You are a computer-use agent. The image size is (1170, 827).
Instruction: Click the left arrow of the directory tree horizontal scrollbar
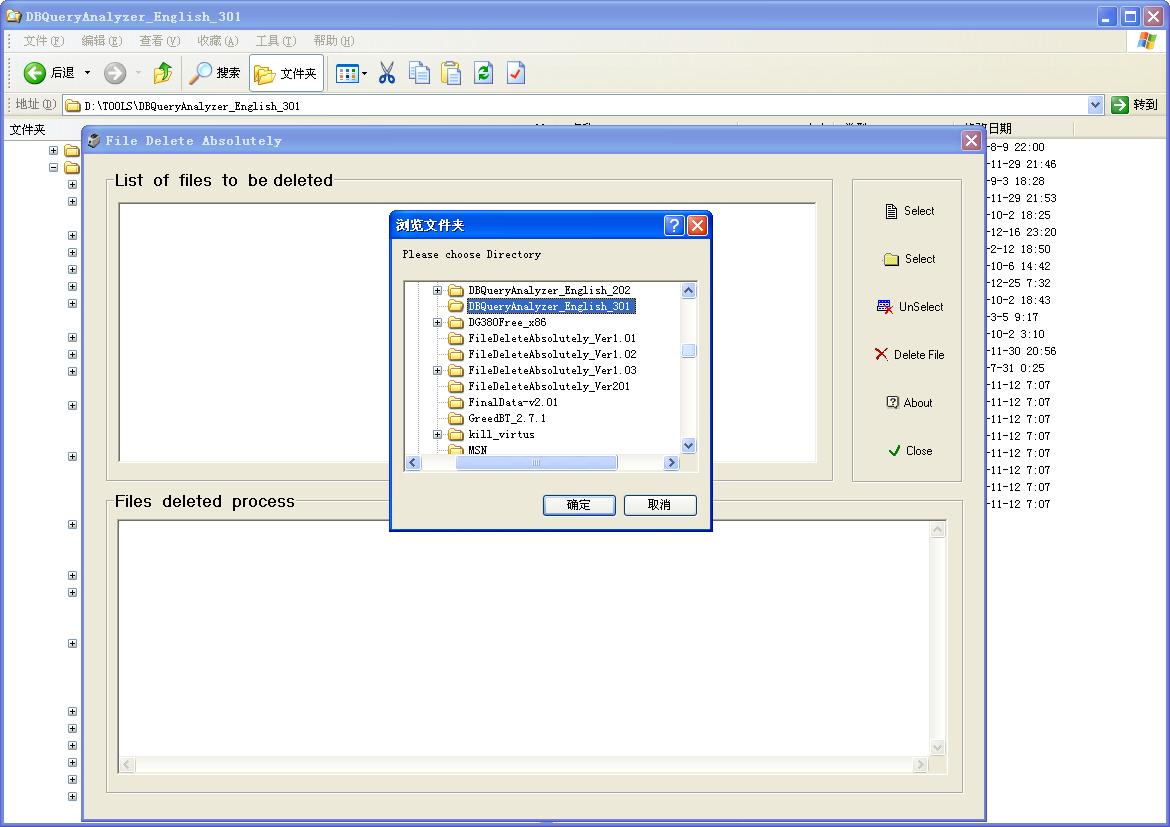point(413,463)
